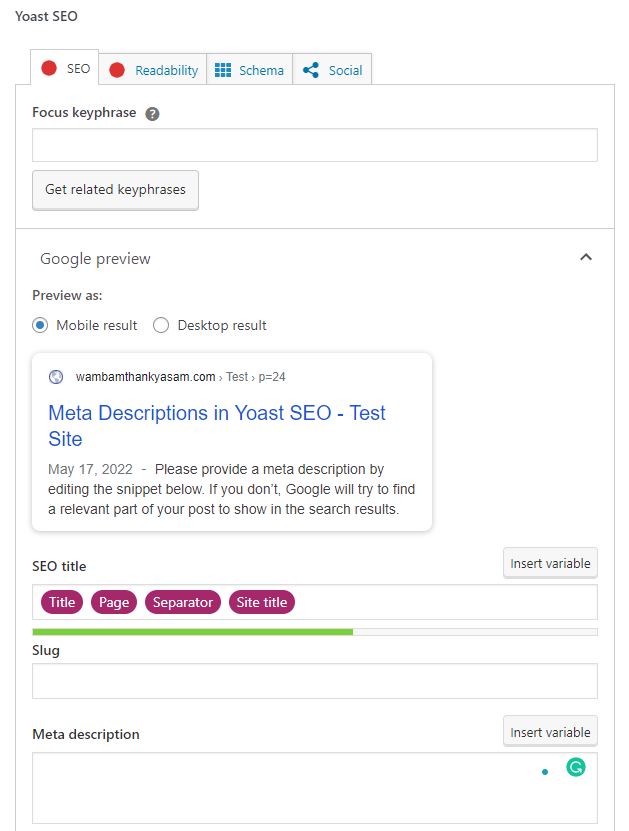This screenshot has height=831, width=629.
Task: Click into the Focus keyphrase input field
Action: click(x=314, y=145)
